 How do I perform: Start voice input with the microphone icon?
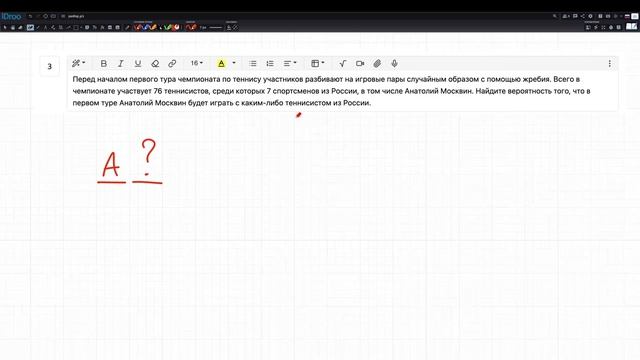(x=394, y=63)
